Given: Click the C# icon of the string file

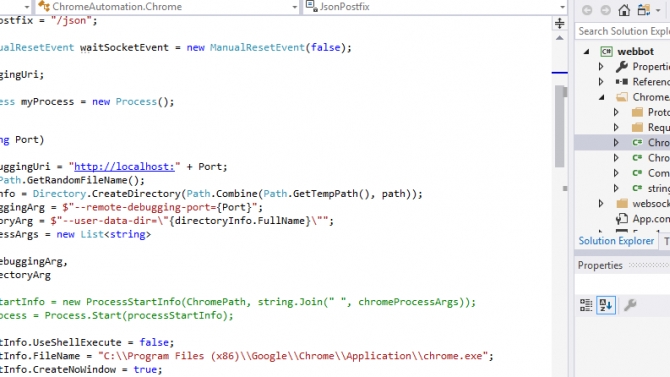Looking at the screenshot, I should pyautogui.click(x=637, y=188).
